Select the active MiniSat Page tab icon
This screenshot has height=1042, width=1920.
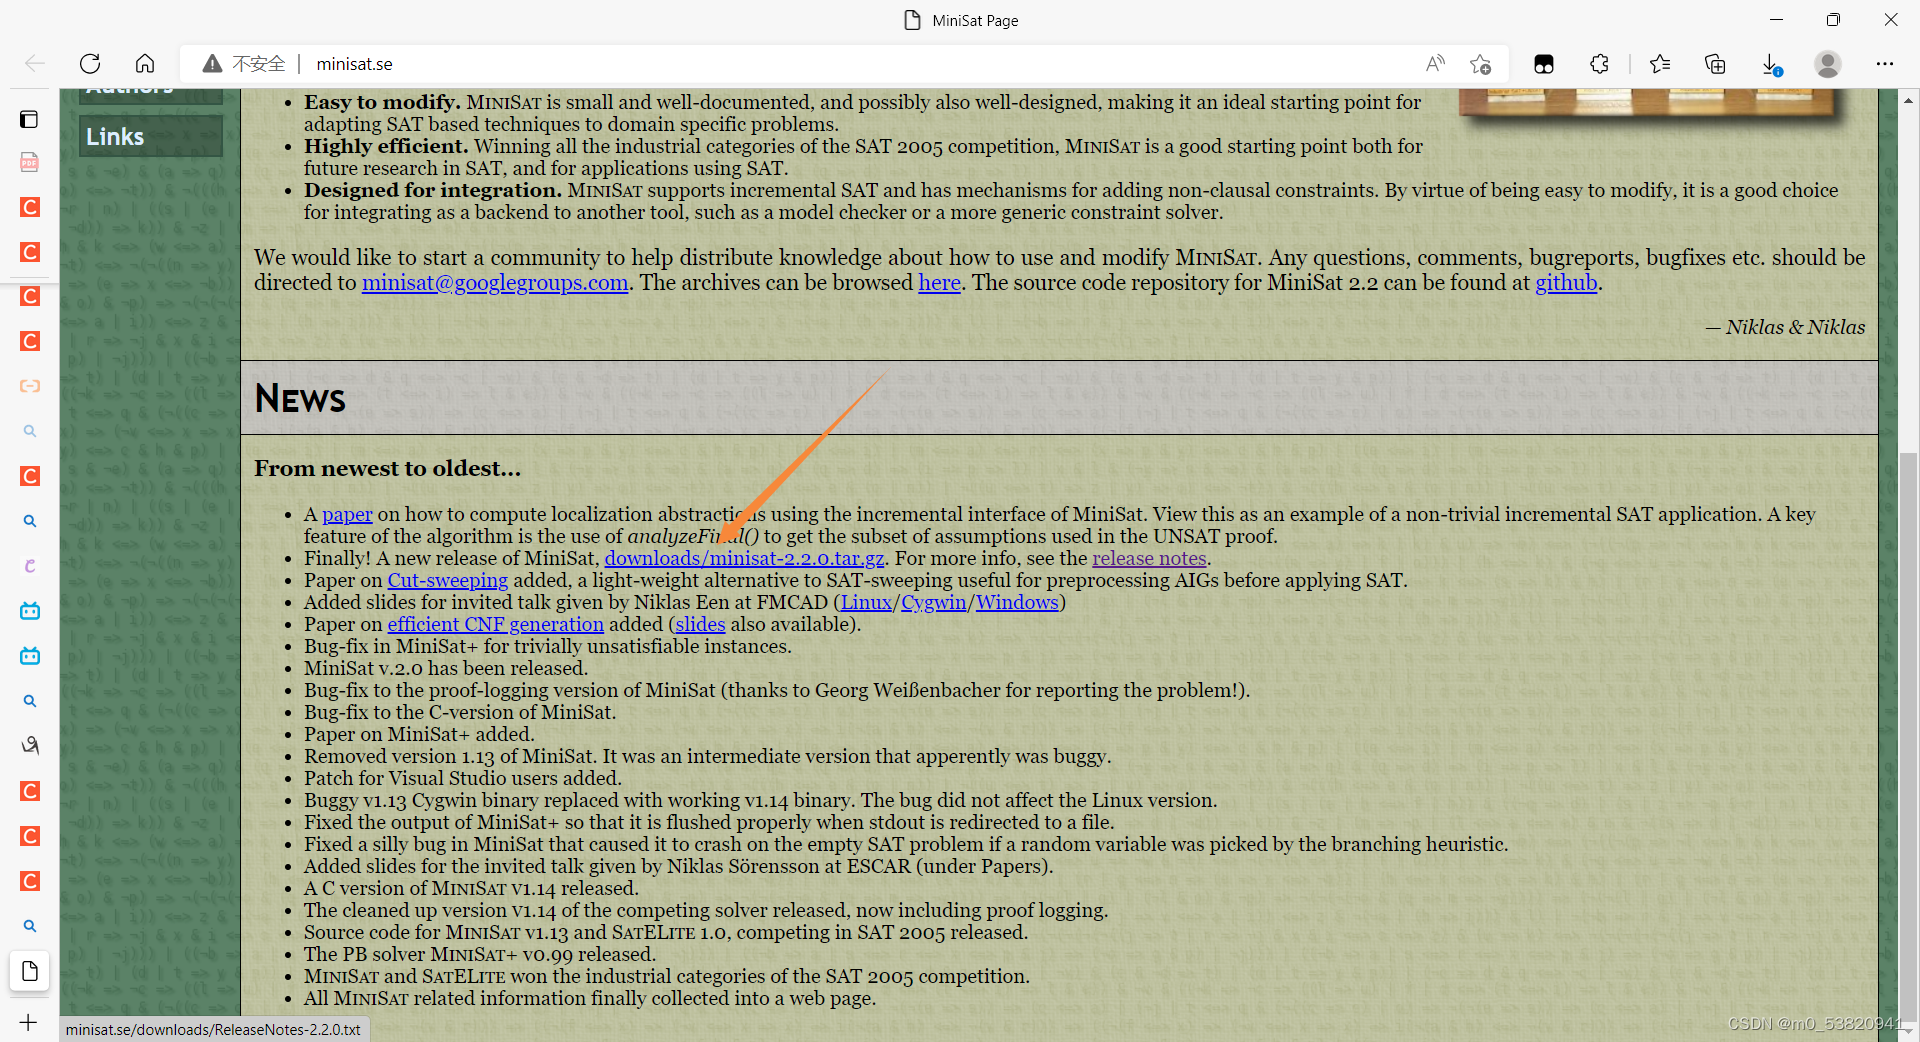point(30,971)
